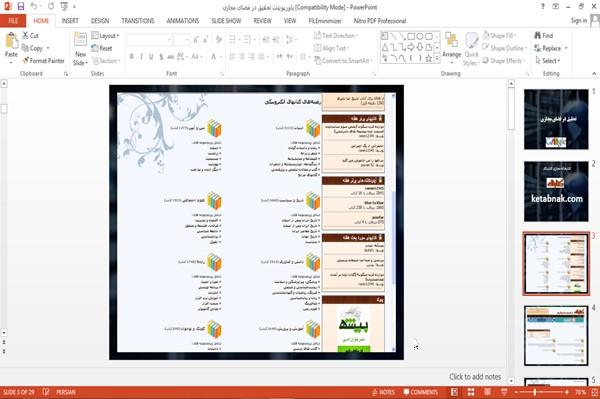Viewport: 600px width, 399px height.
Task: Open Clipboard pane dialog launcher
Action: click(66, 73)
